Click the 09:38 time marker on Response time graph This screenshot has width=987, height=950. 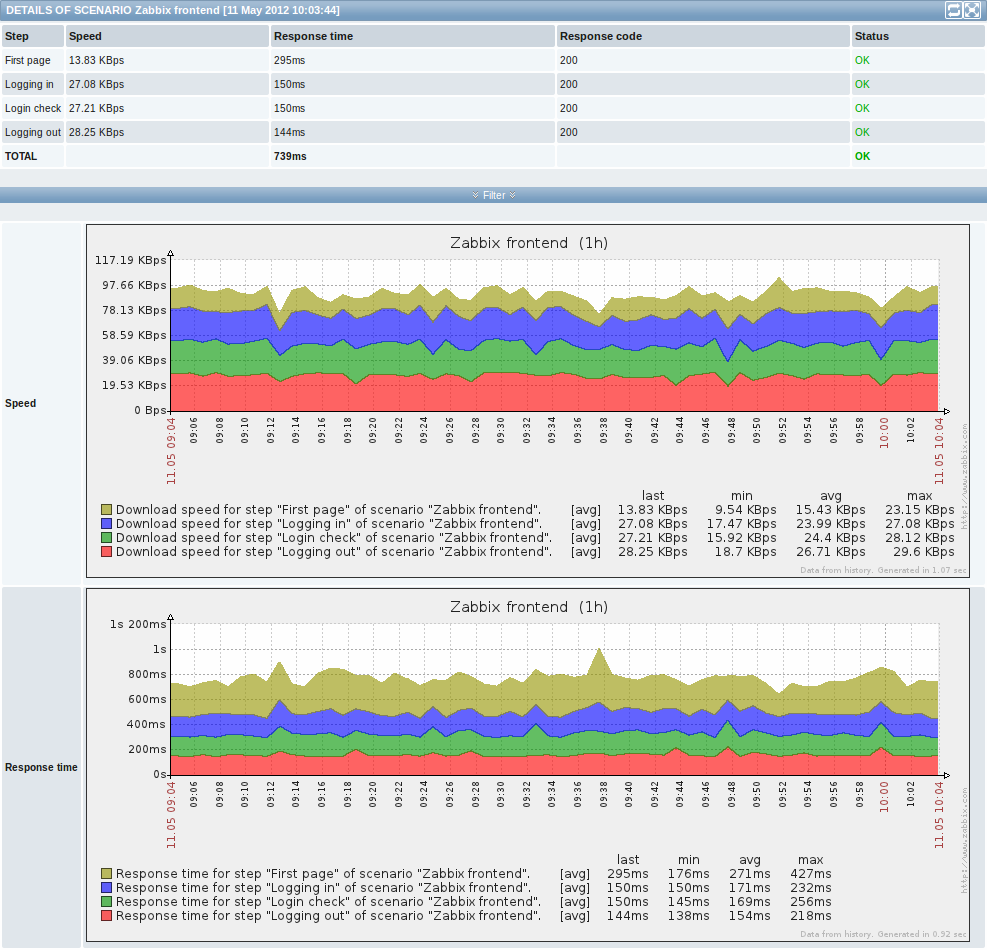point(604,794)
